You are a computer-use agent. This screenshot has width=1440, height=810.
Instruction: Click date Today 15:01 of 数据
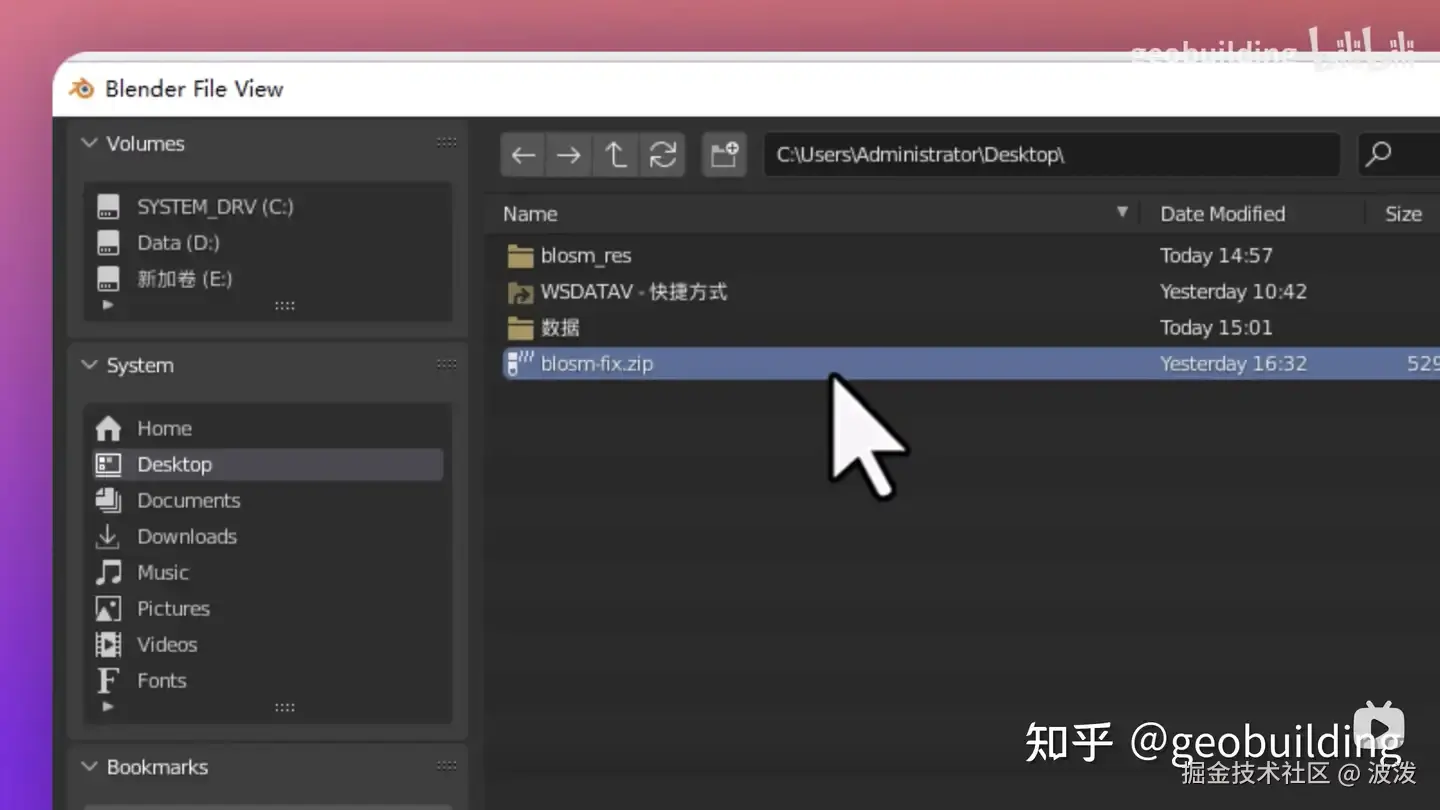click(x=1216, y=328)
